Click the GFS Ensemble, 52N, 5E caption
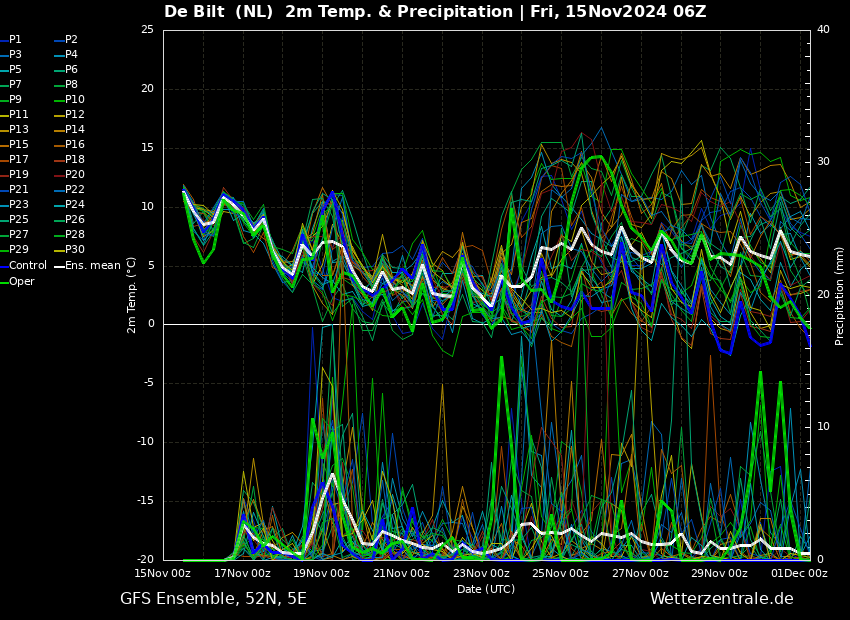Screen dimensions: 850x620 (x=213, y=599)
